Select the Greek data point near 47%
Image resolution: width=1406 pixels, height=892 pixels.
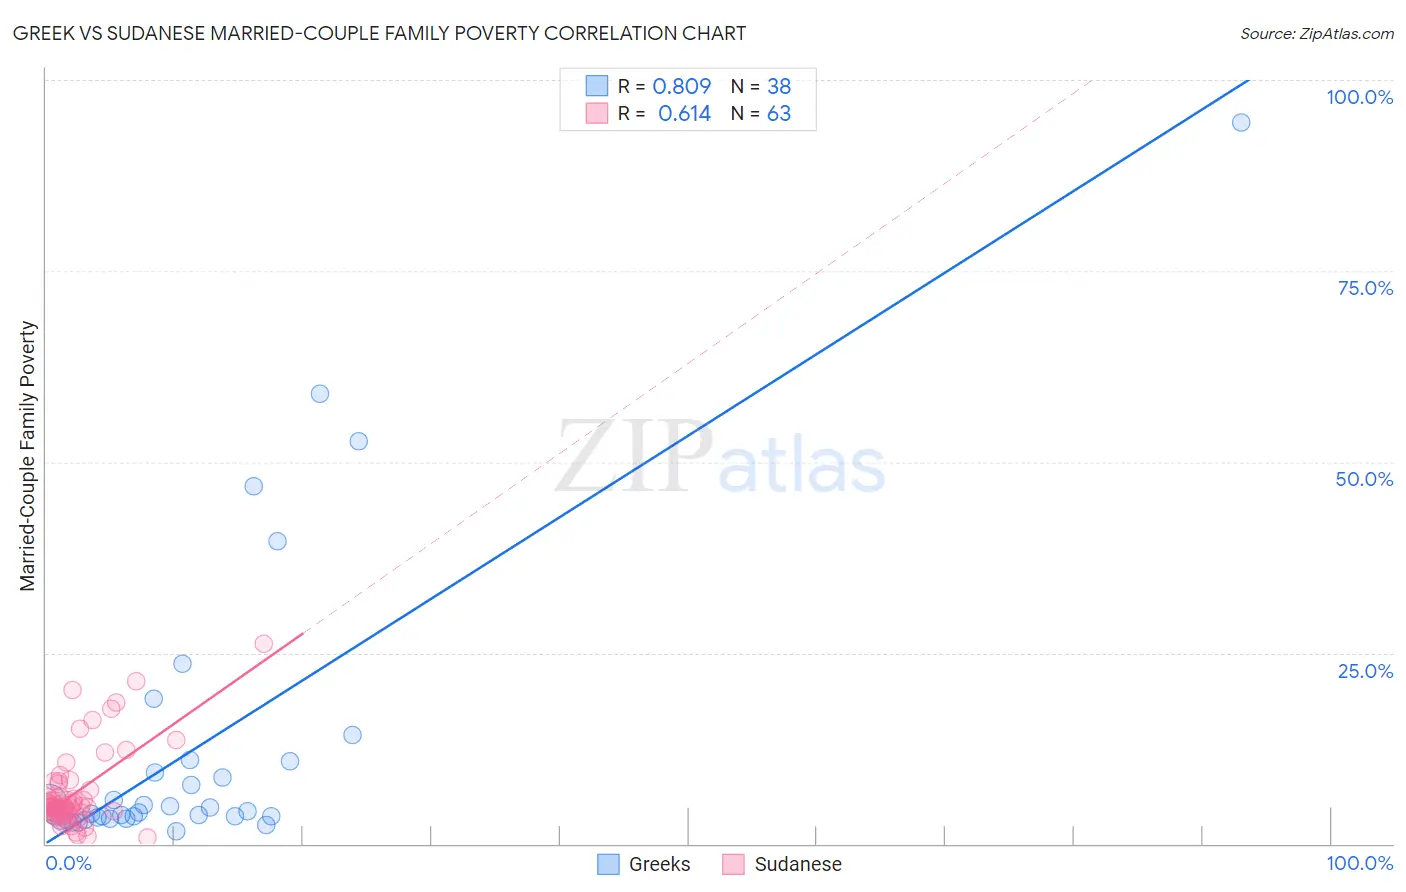pos(254,486)
